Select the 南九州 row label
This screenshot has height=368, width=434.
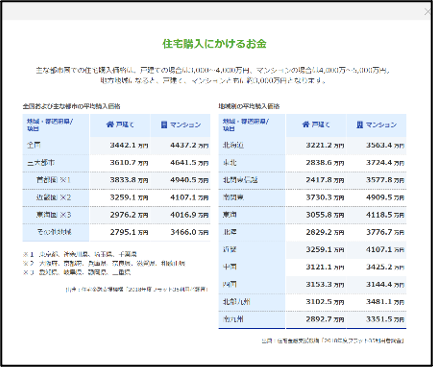coord(233,319)
